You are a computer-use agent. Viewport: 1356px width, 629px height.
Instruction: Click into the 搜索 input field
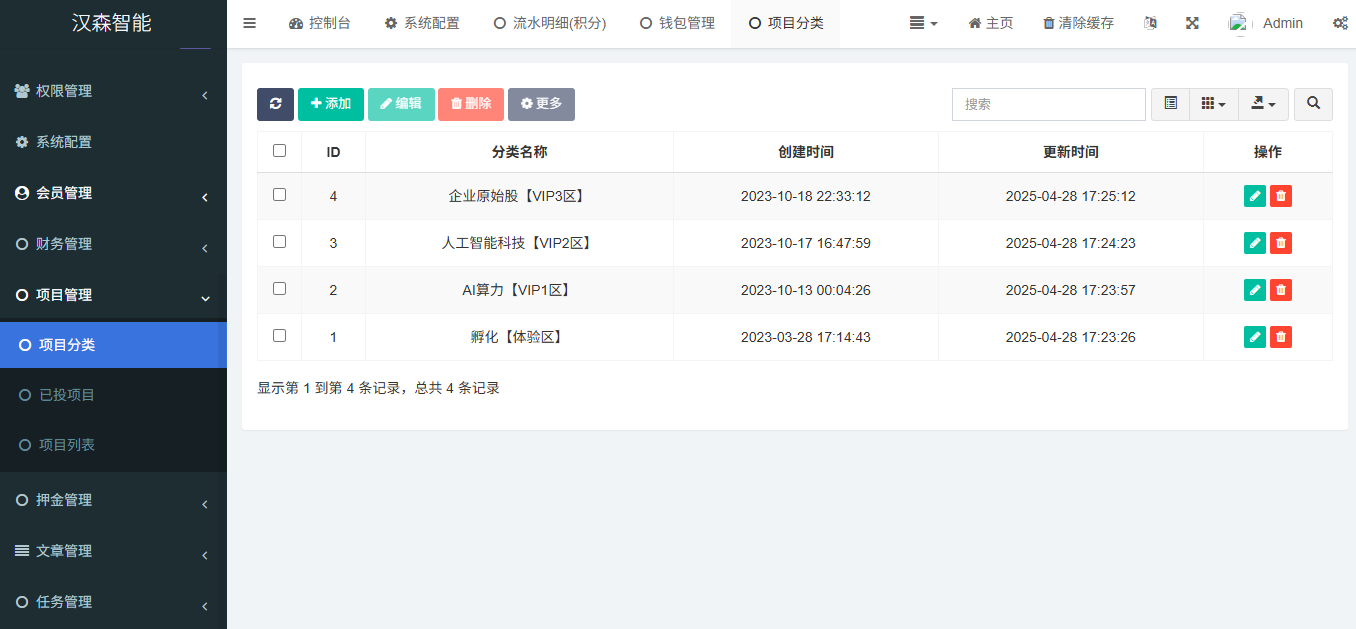1048,104
